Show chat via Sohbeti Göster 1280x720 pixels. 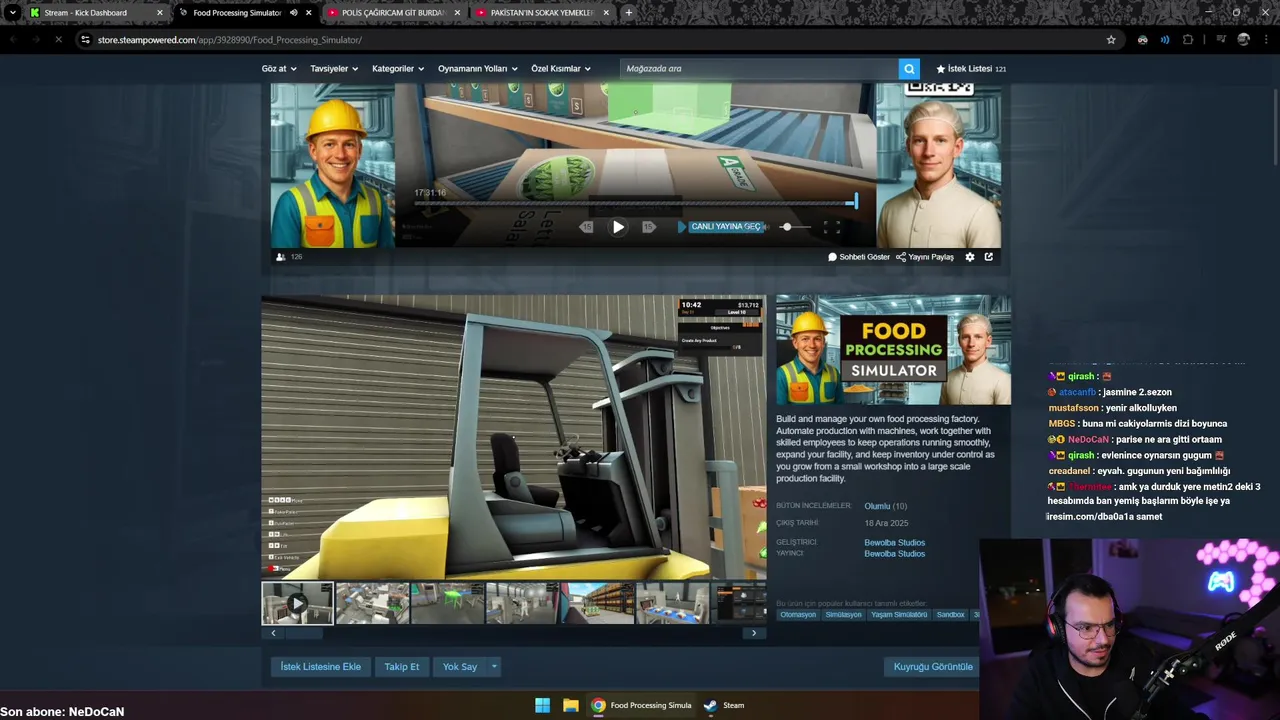click(859, 257)
